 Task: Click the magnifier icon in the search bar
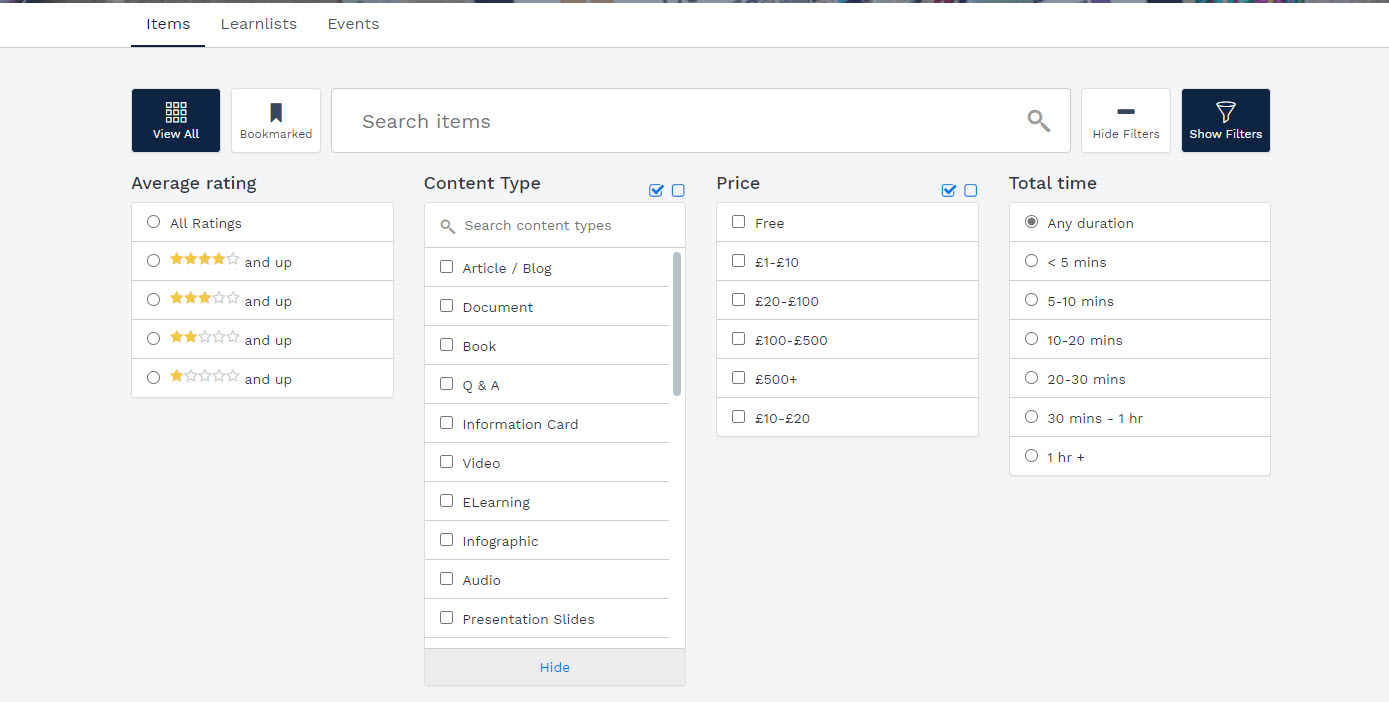pyautogui.click(x=1039, y=121)
